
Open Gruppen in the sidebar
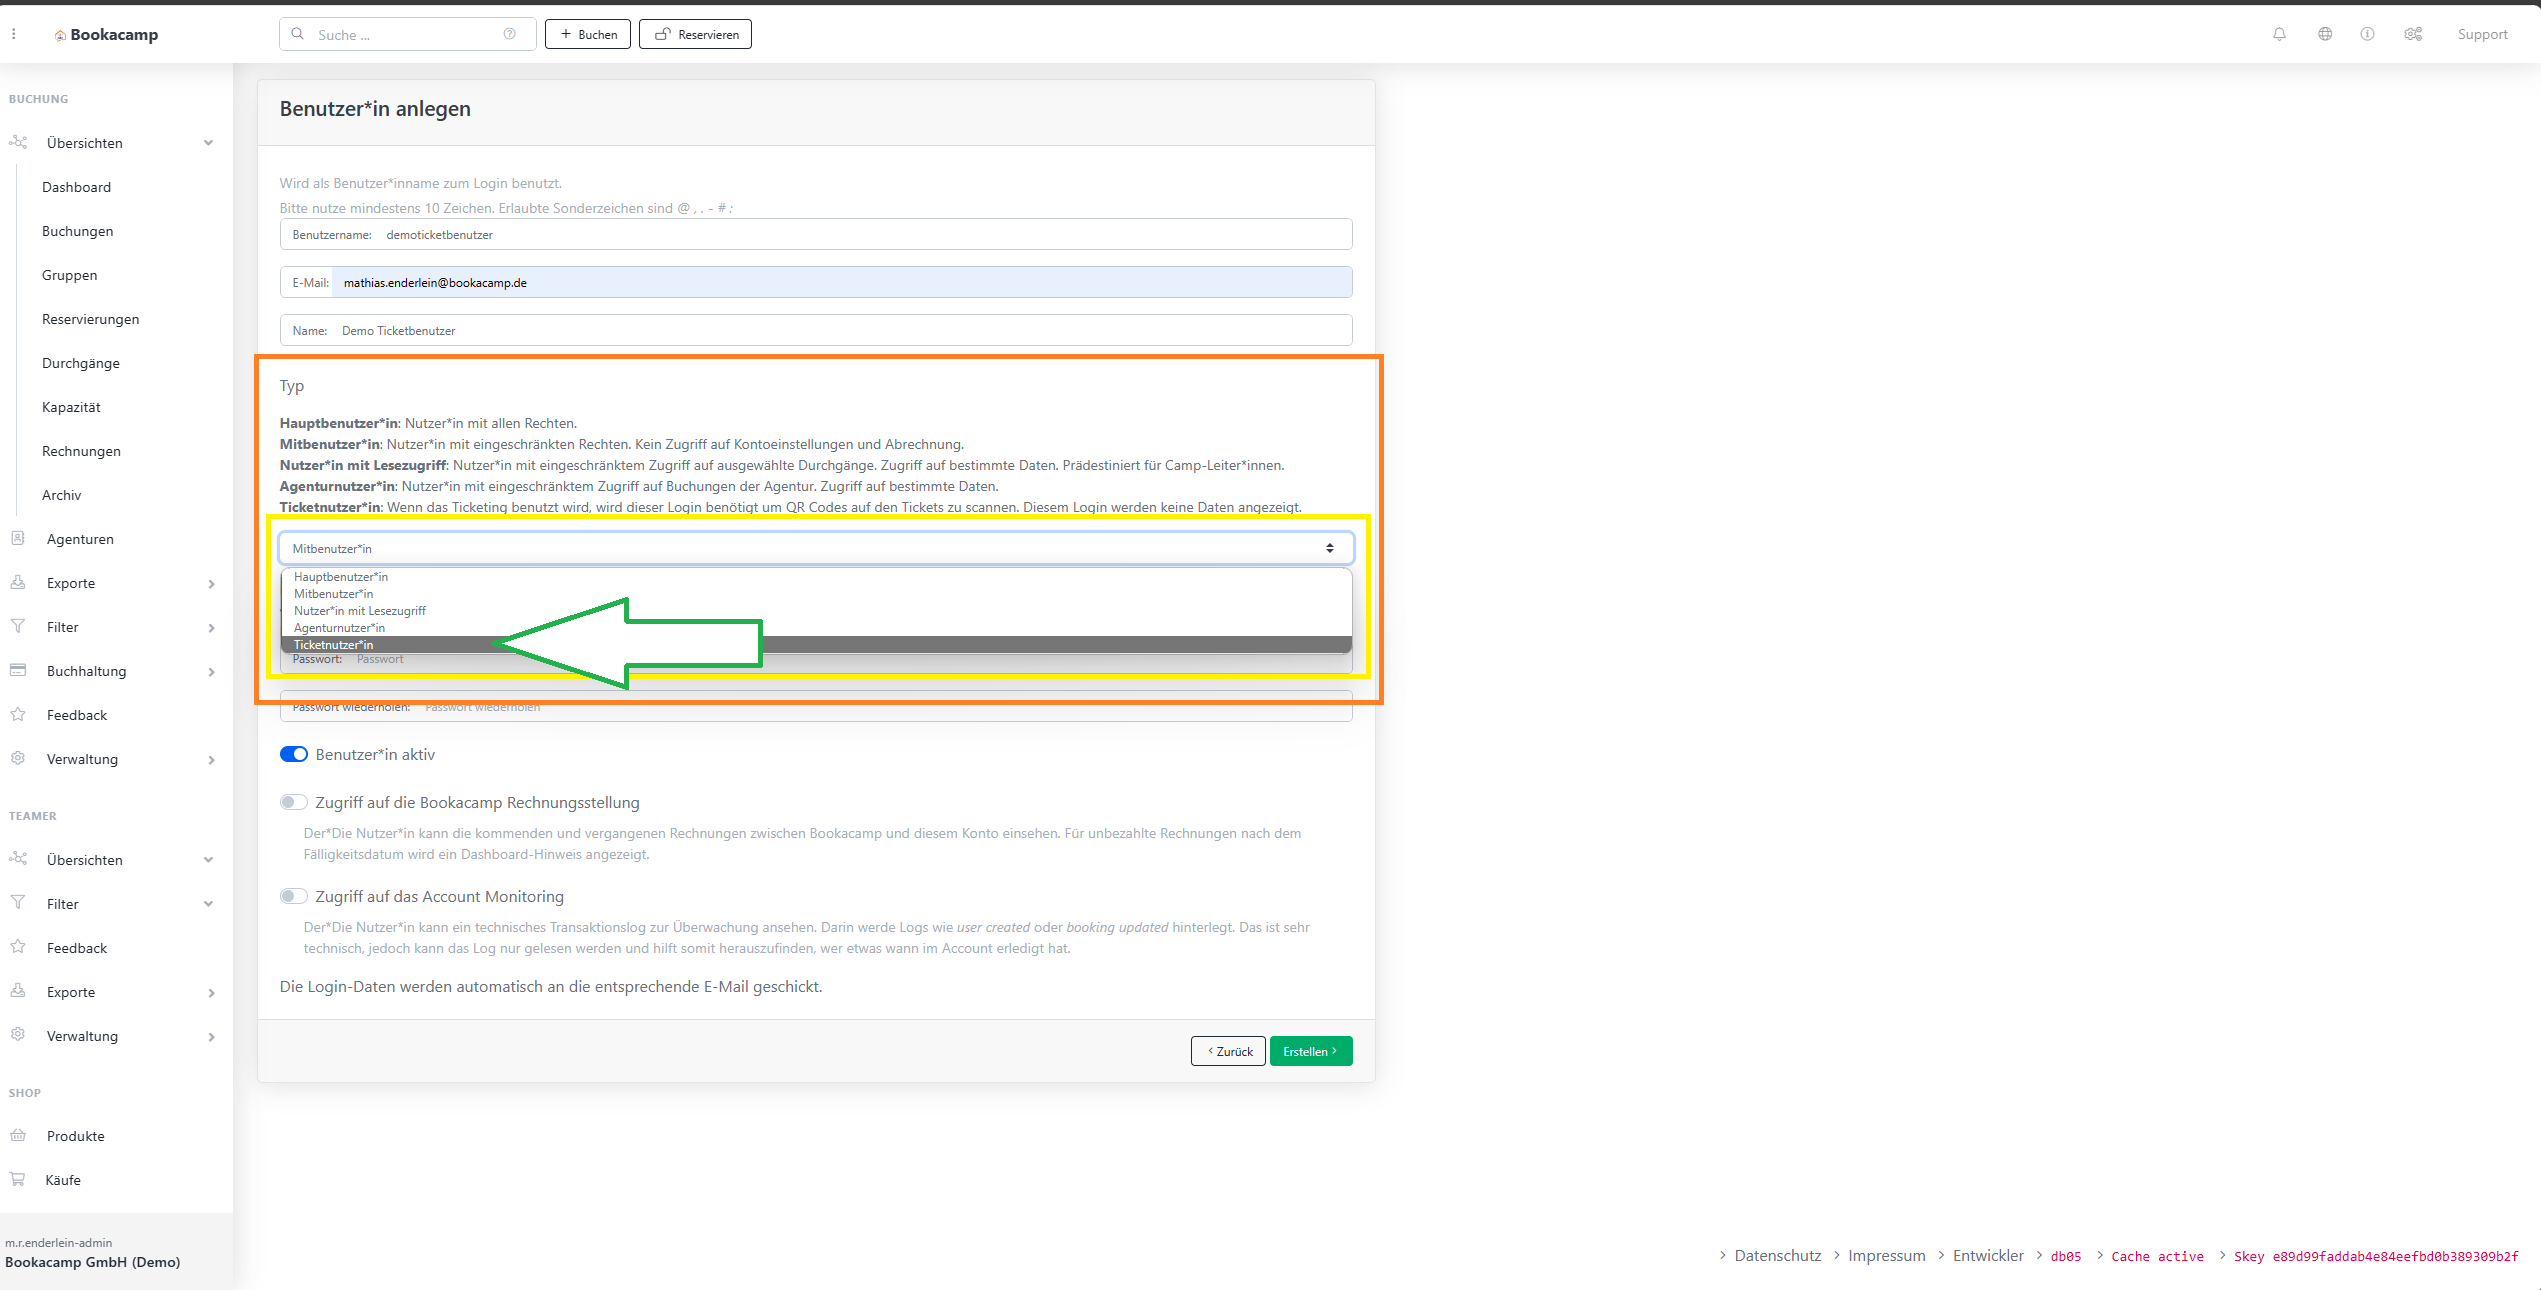point(69,275)
